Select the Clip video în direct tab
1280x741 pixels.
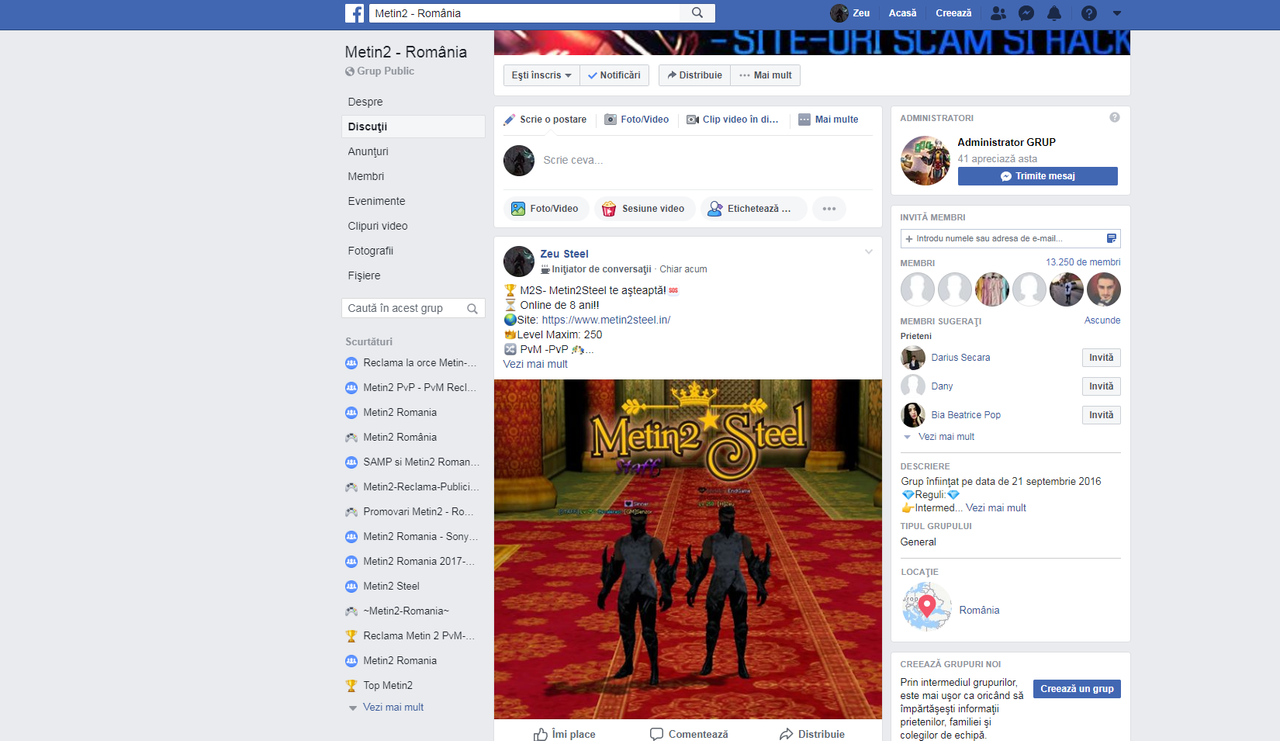732,120
